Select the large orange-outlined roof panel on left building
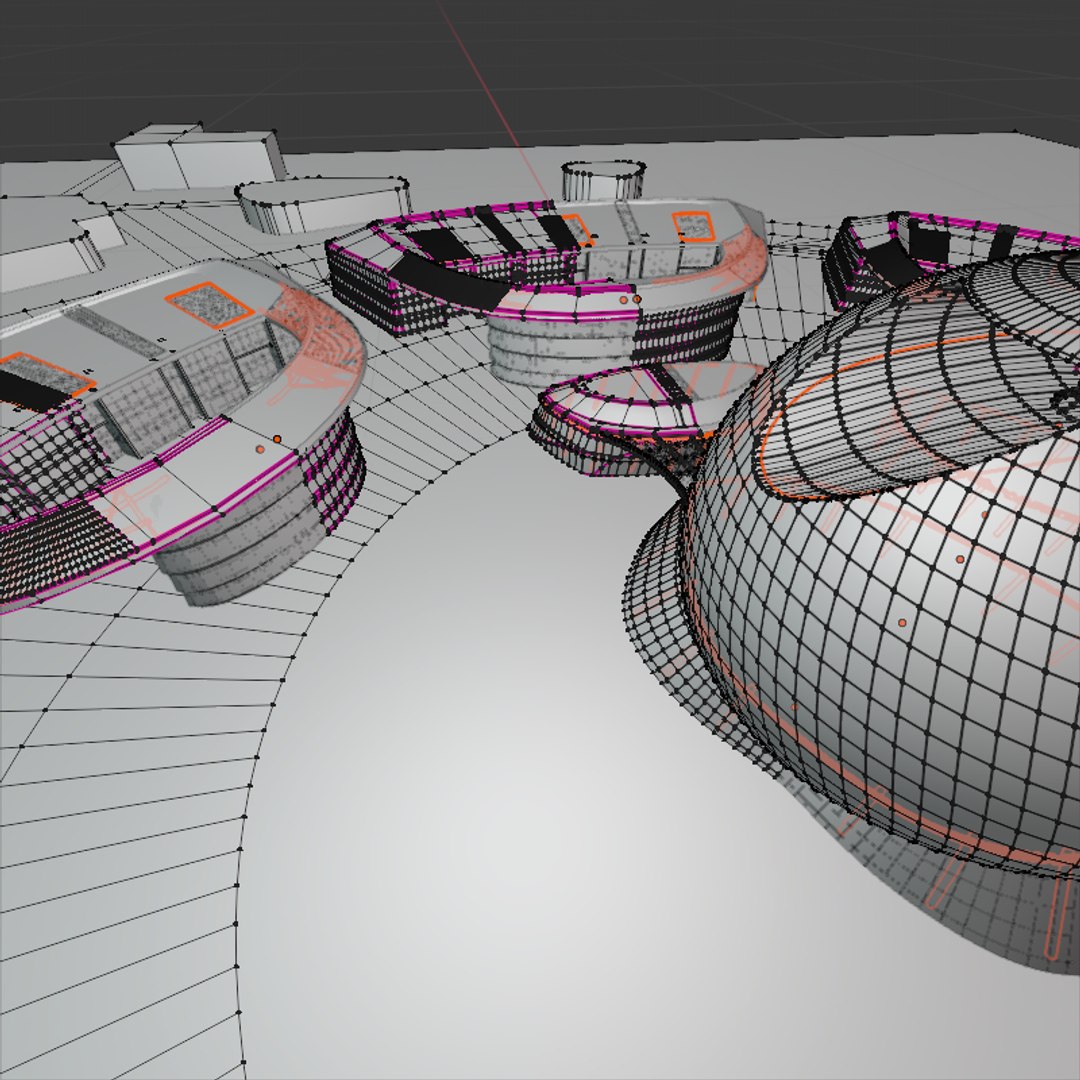This screenshot has width=1080, height=1080. tap(209, 305)
